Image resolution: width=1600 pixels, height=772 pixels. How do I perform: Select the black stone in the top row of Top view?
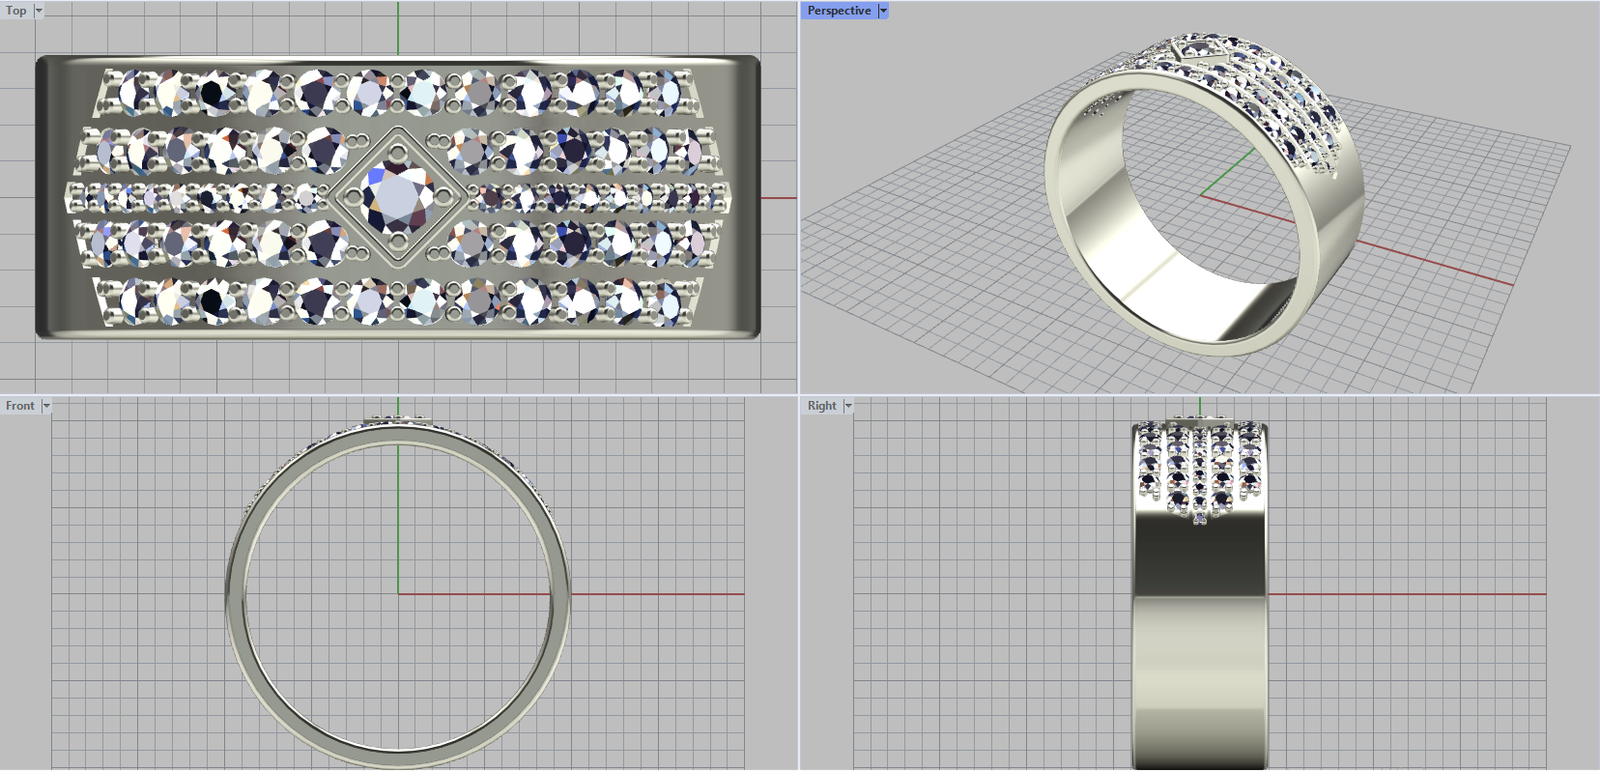(x=212, y=94)
